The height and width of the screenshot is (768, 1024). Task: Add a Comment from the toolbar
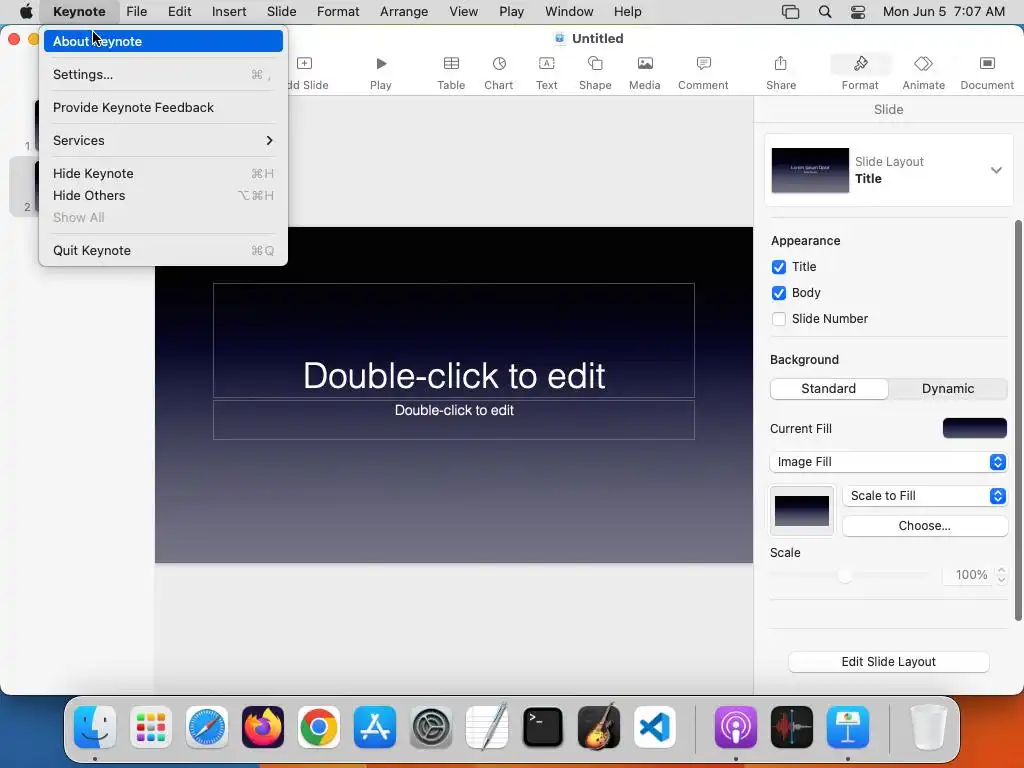[x=703, y=64]
